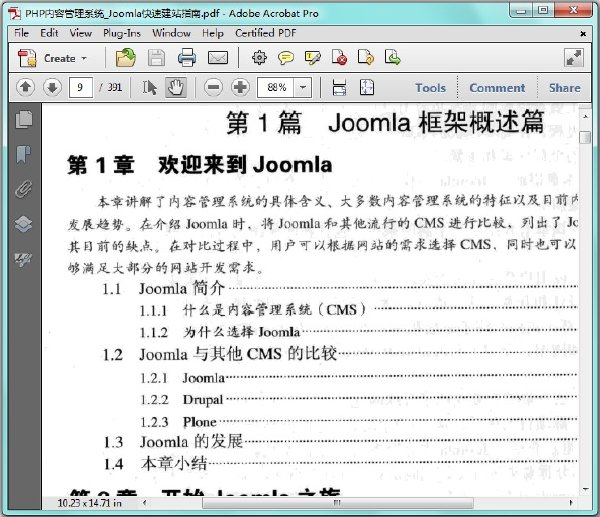600x517 pixels.
Task: Open the Layers panel
Action: point(23,224)
